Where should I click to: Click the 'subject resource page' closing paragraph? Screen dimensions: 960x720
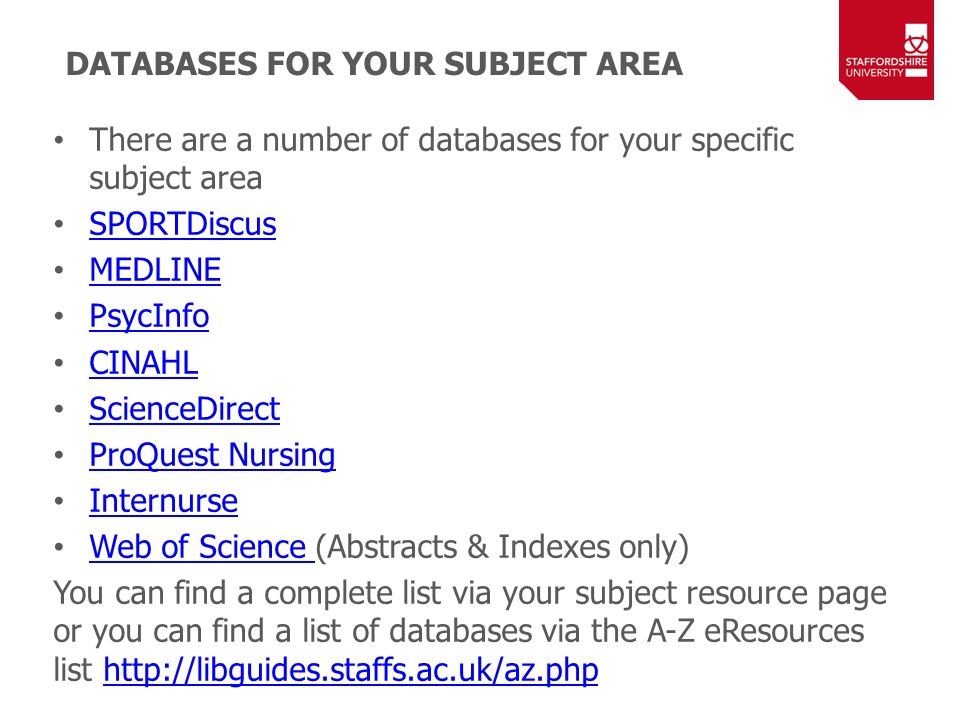pyautogui.click(x=470, y=632)
